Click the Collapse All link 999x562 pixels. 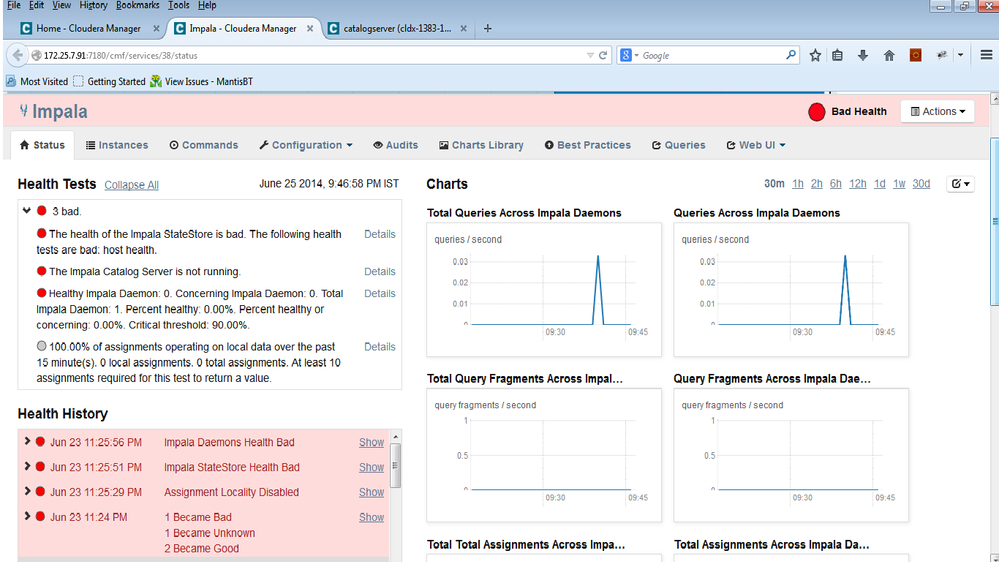click(131, 185)
